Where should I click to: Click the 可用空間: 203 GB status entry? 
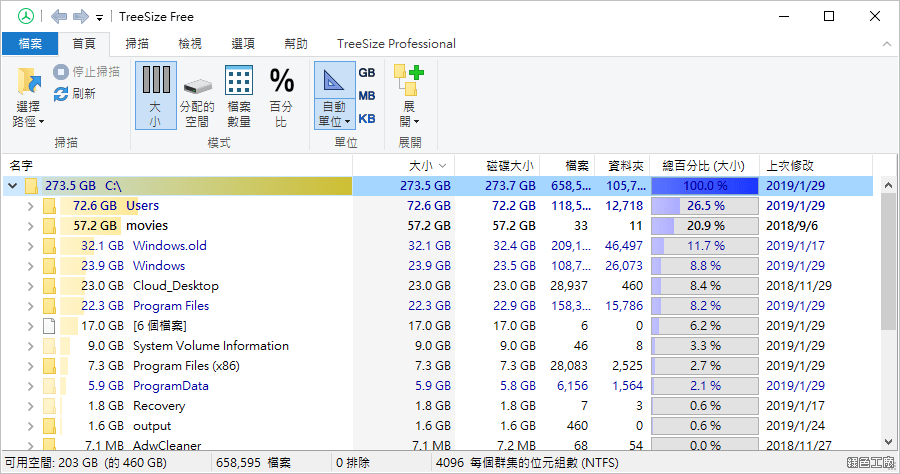click(86, 463)
